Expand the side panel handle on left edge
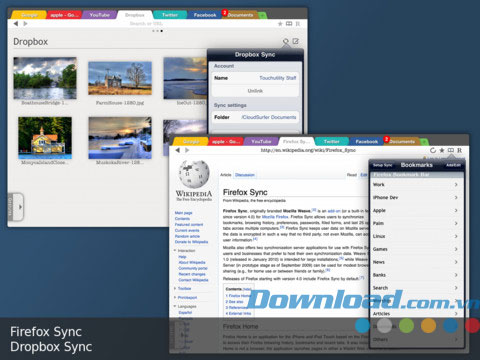The width and height of the screenshot is (480, 360). [x=15, y=207]
